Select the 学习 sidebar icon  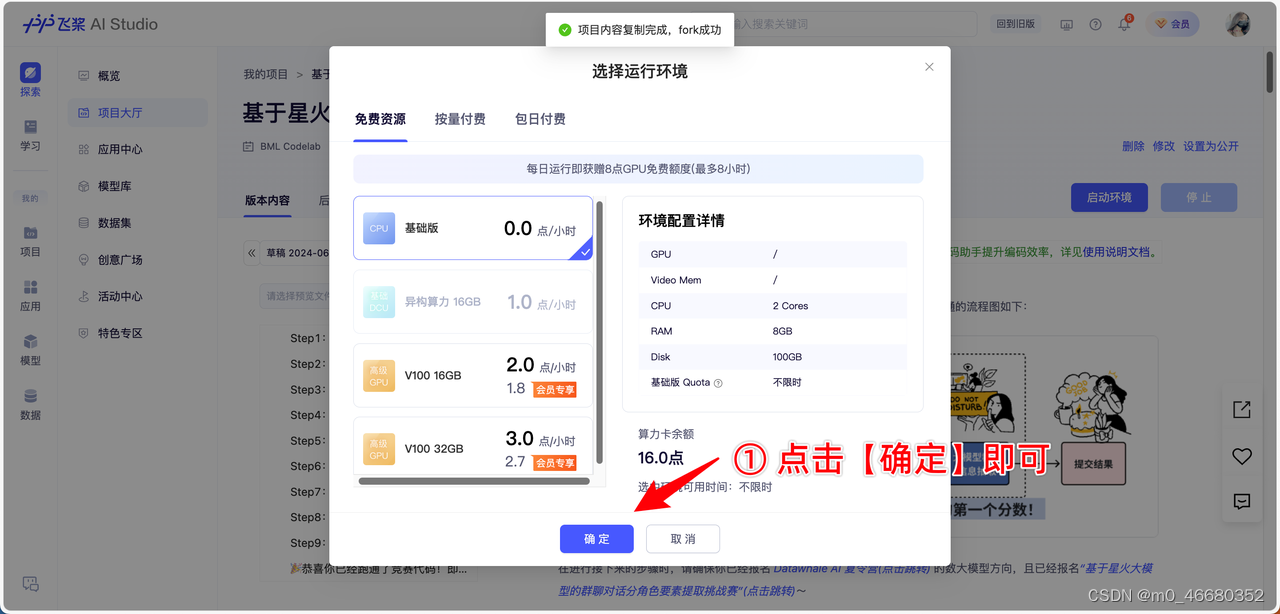tap(29, 133)
